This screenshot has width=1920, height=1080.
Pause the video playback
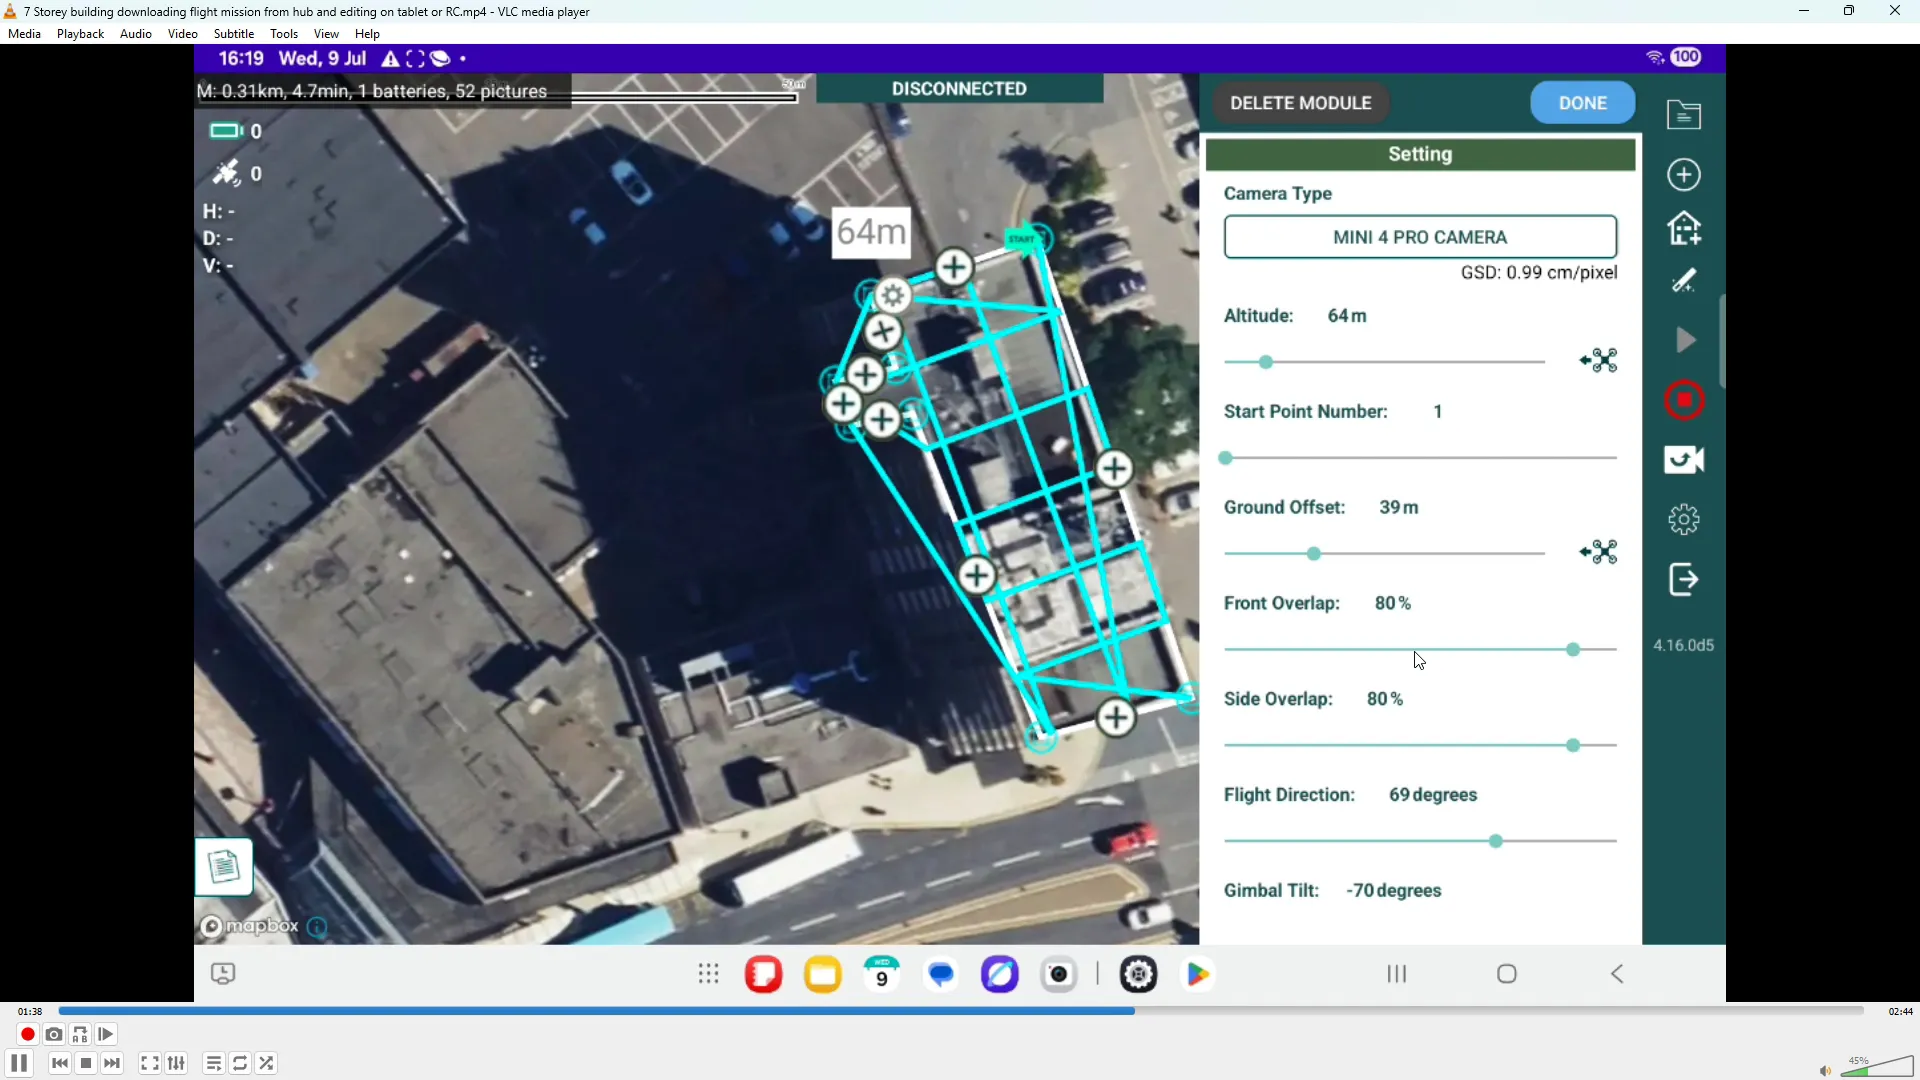18,1063
